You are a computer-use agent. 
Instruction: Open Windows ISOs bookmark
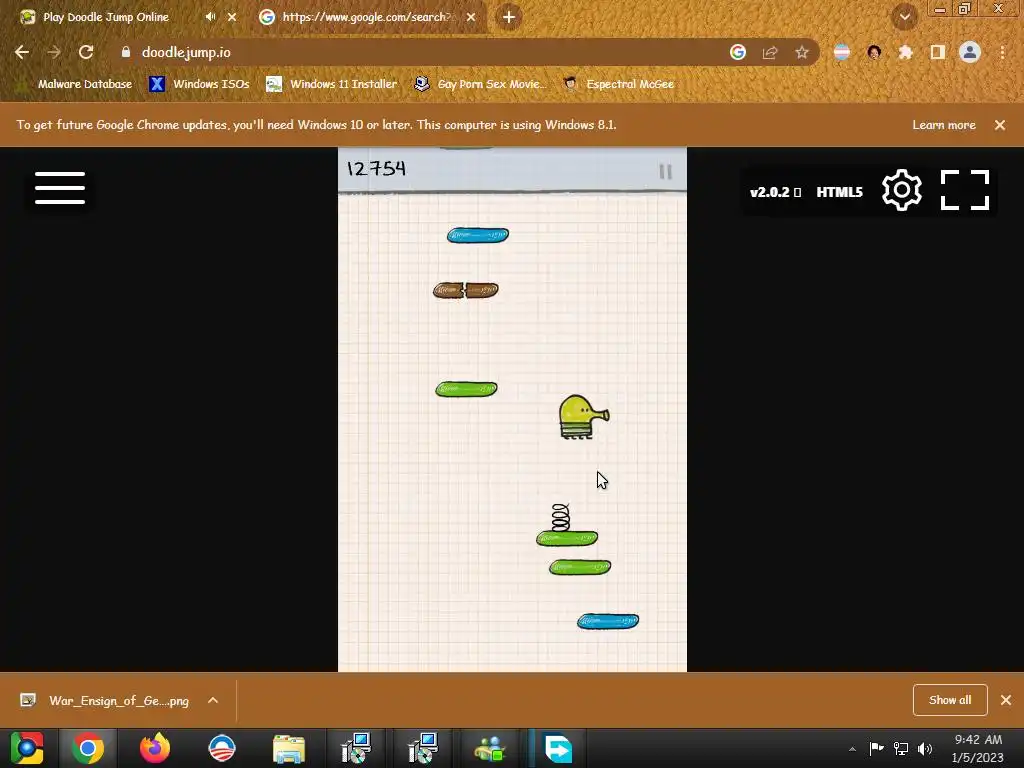[199, 84]
